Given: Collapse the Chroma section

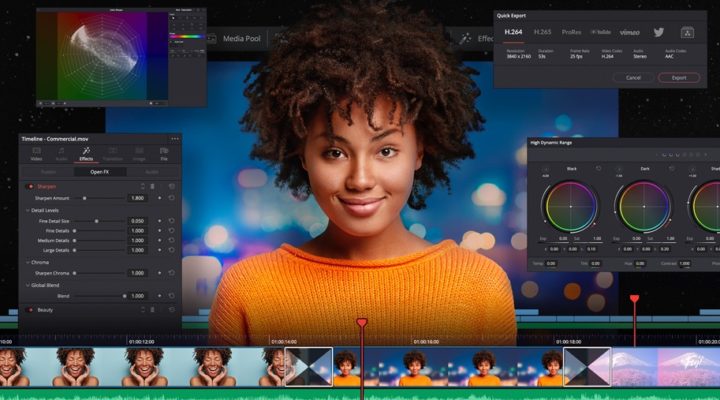Looking at the screenshot, I should [28, 262].
